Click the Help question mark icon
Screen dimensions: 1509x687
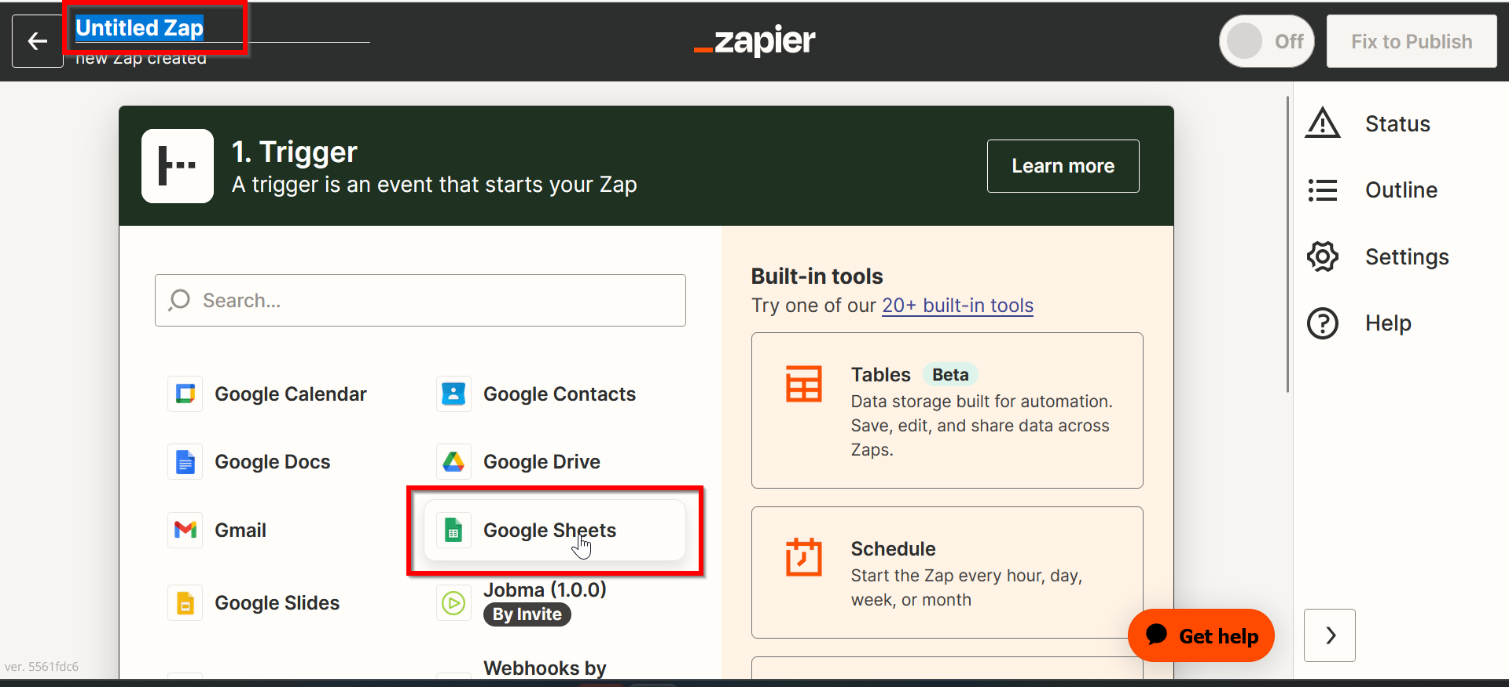coord(1323,323)
